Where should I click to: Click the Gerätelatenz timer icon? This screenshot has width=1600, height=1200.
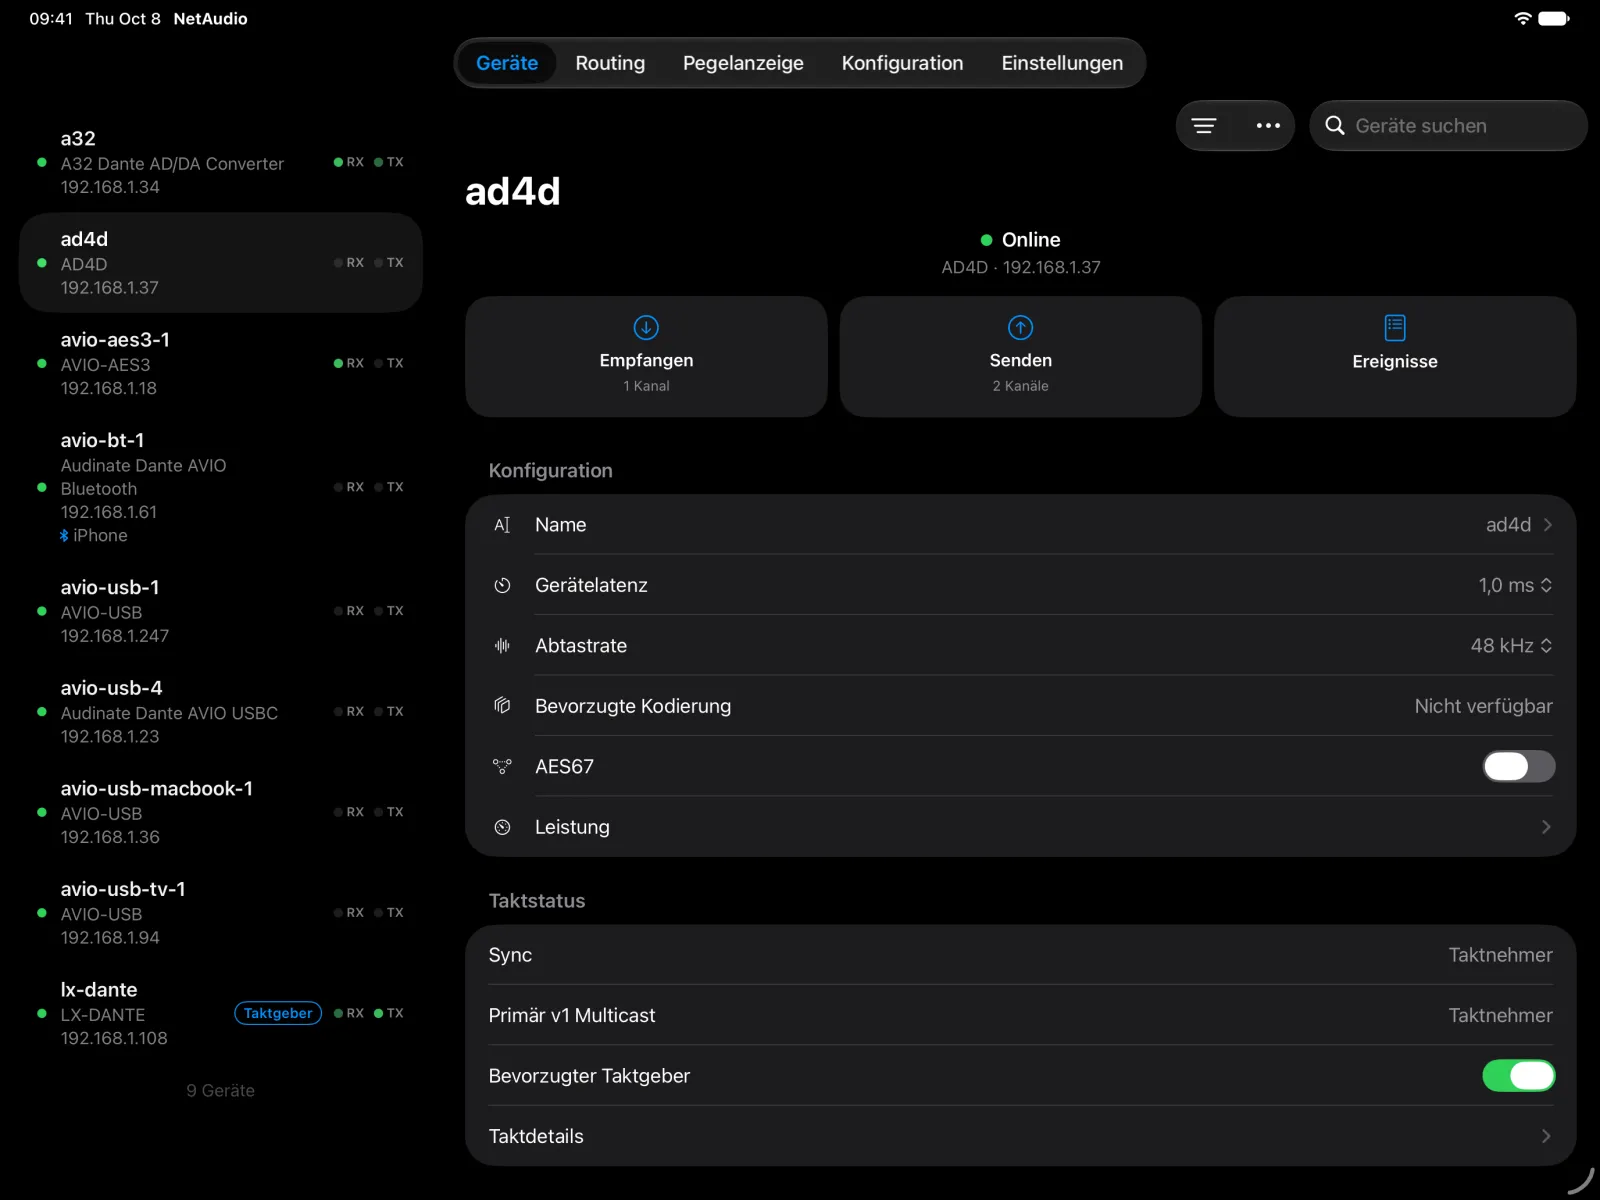pos(502,585)
